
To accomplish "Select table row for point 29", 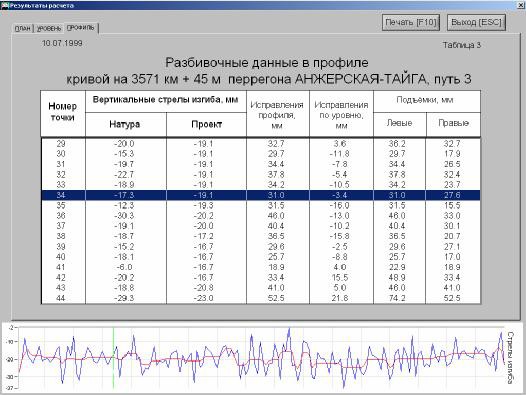I will pyautogui.click(x=261, y=144).
